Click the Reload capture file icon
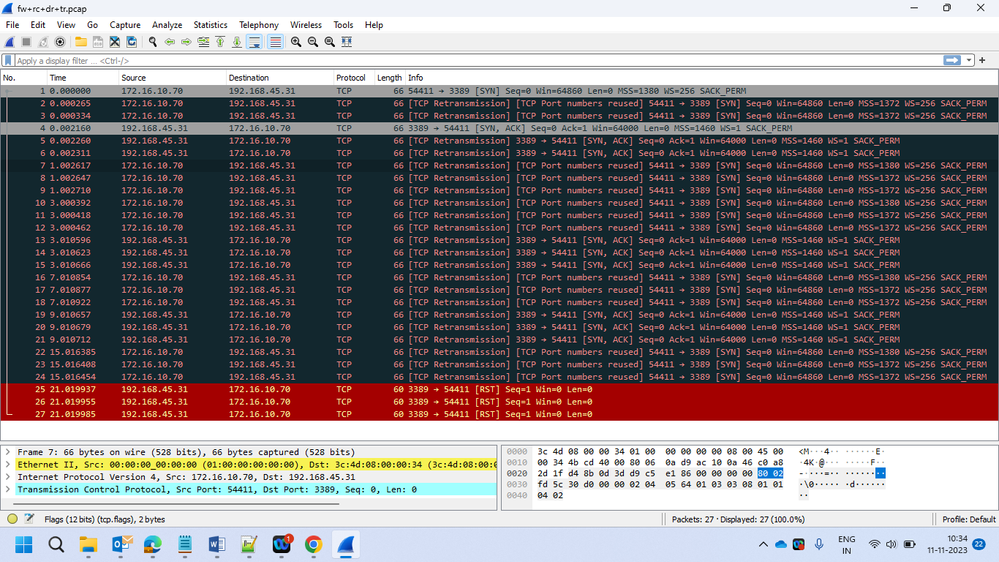 click(x=131, y=42)
